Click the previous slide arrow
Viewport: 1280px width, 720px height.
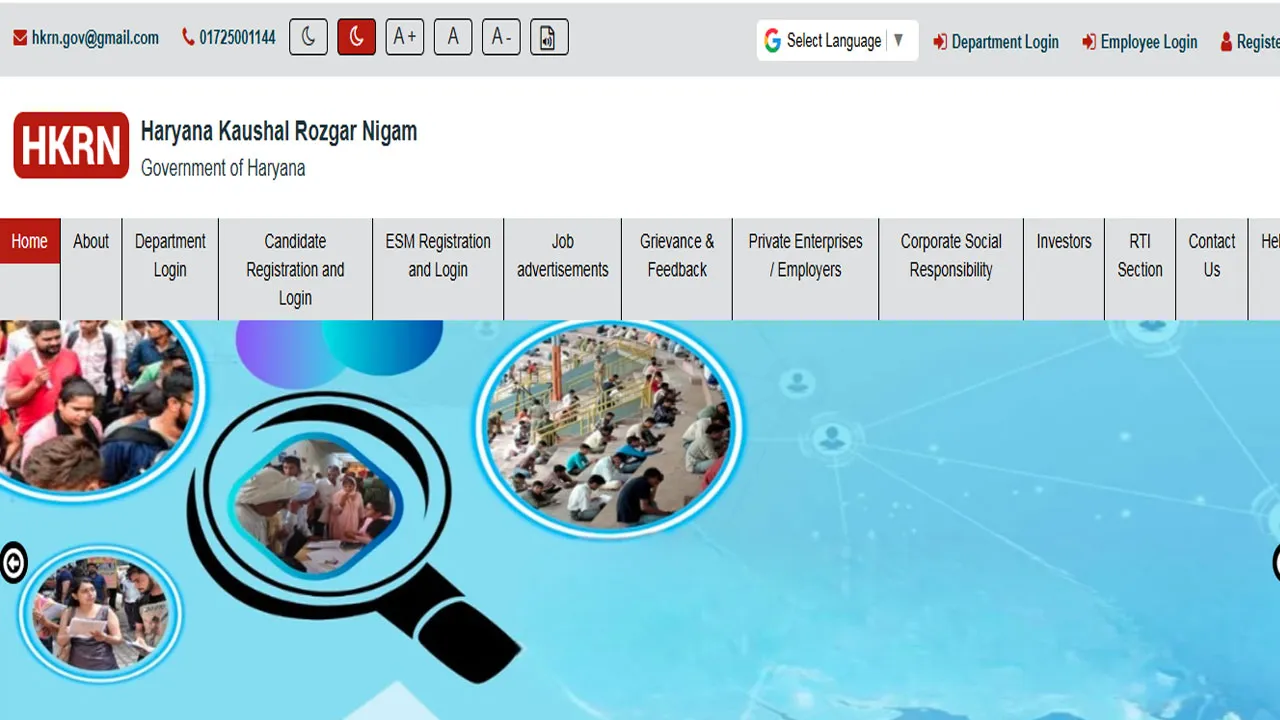click(x=13, y=563)
